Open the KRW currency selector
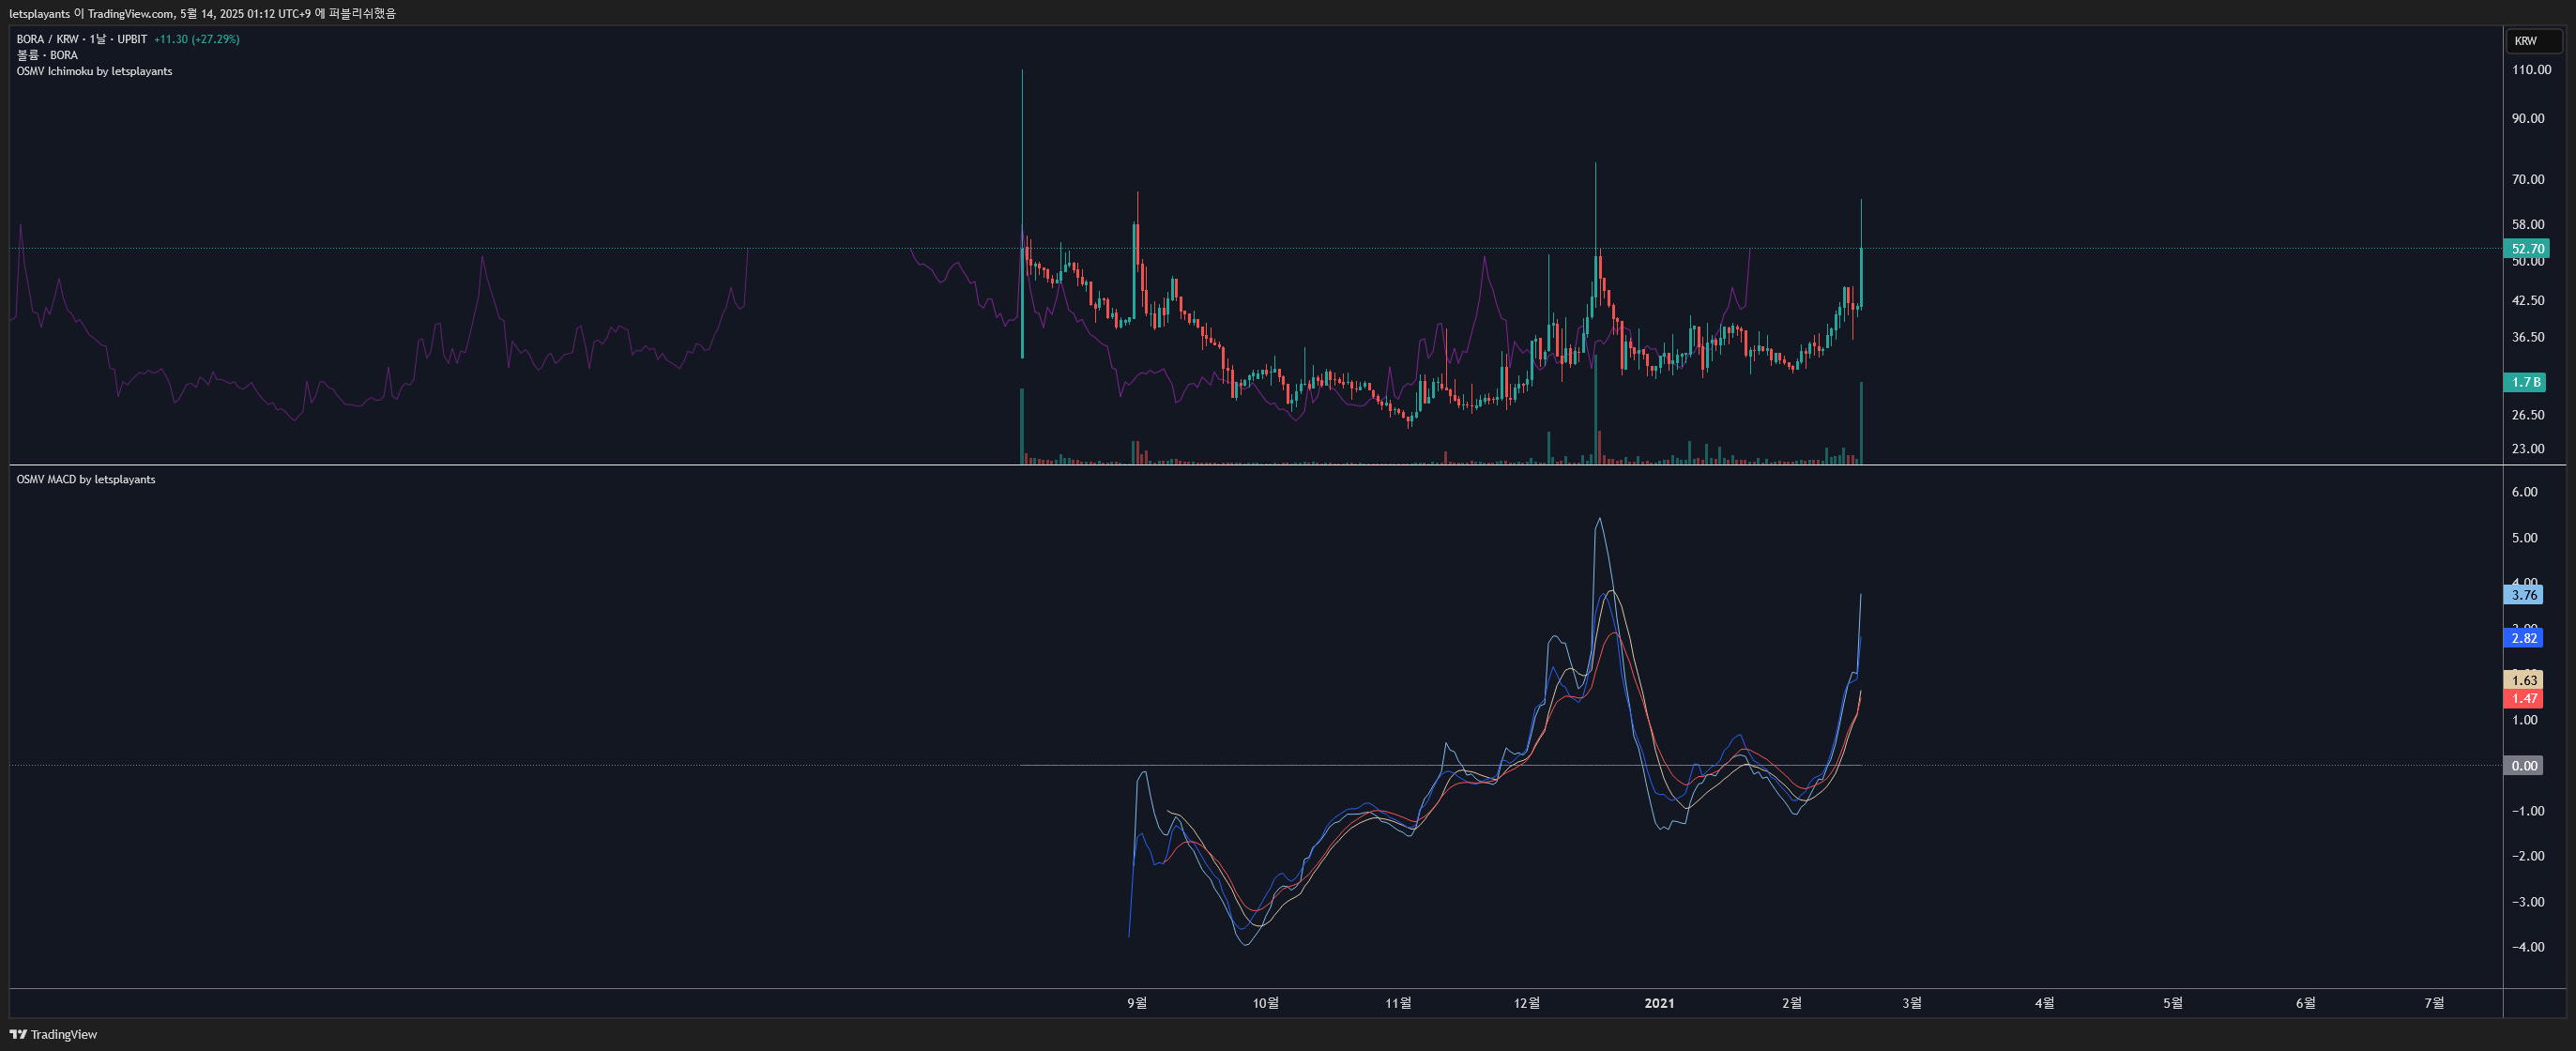The image size is (2576, 1051). coord(2532,41)
